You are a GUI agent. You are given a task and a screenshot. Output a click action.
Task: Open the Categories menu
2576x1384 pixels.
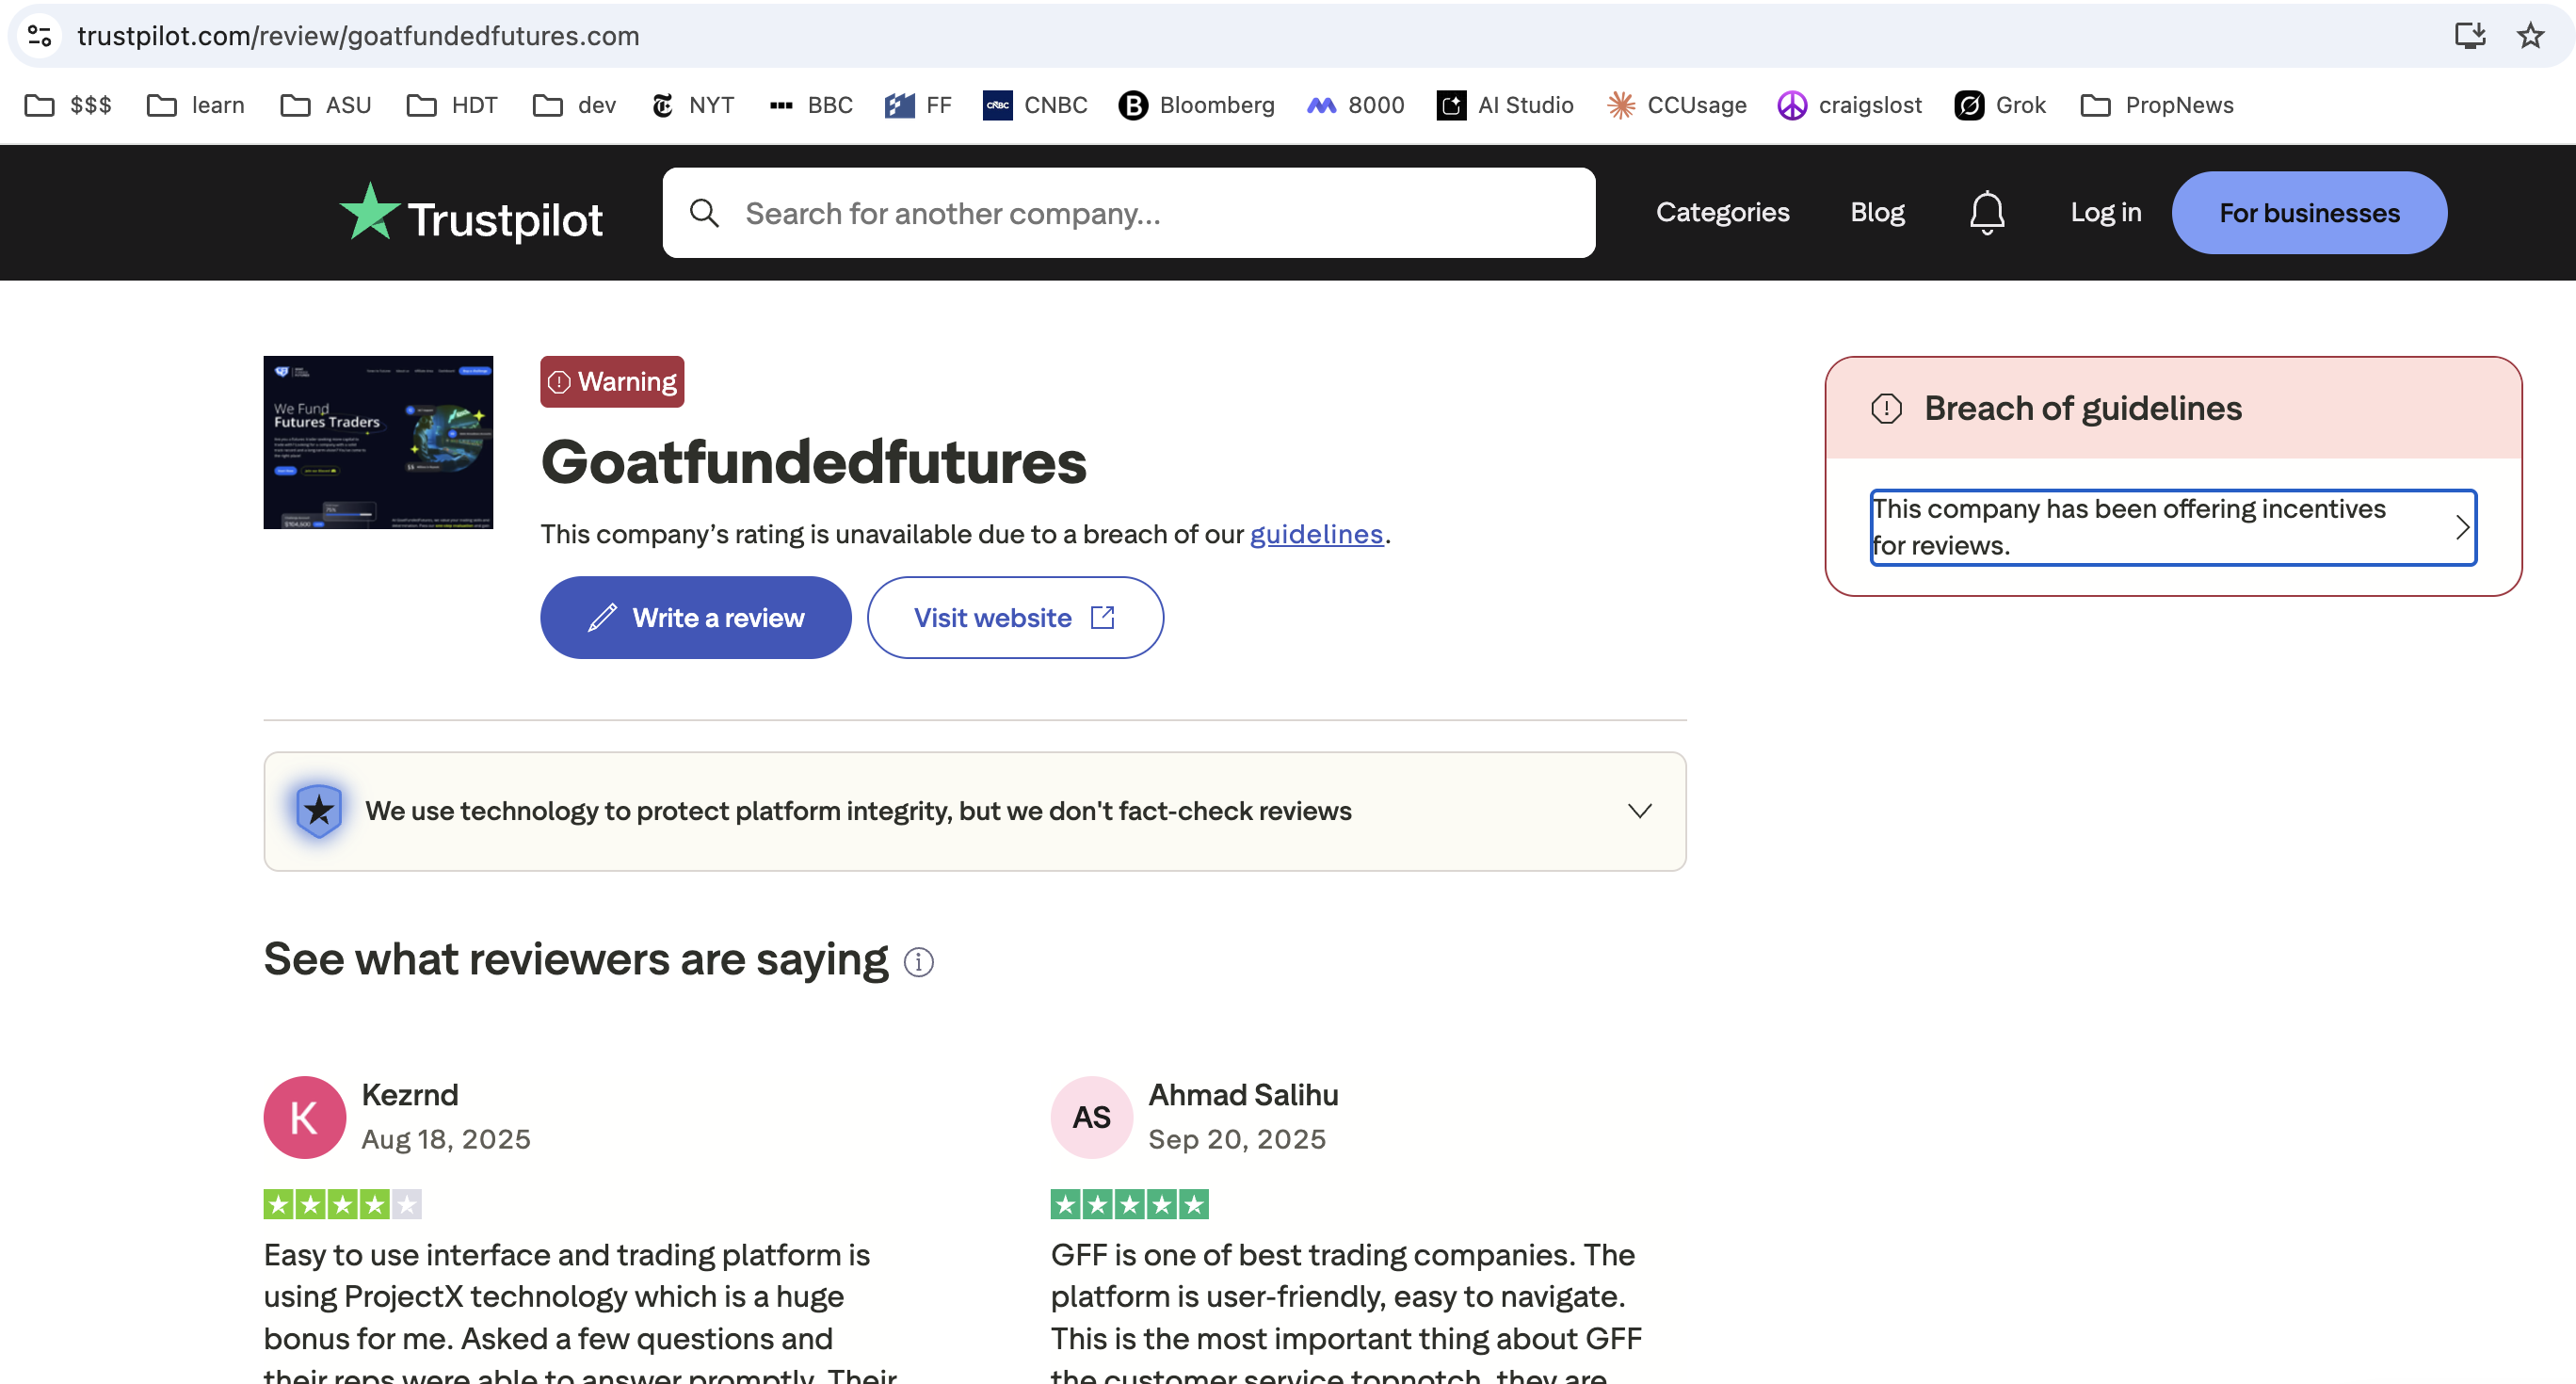(1722, 212)
